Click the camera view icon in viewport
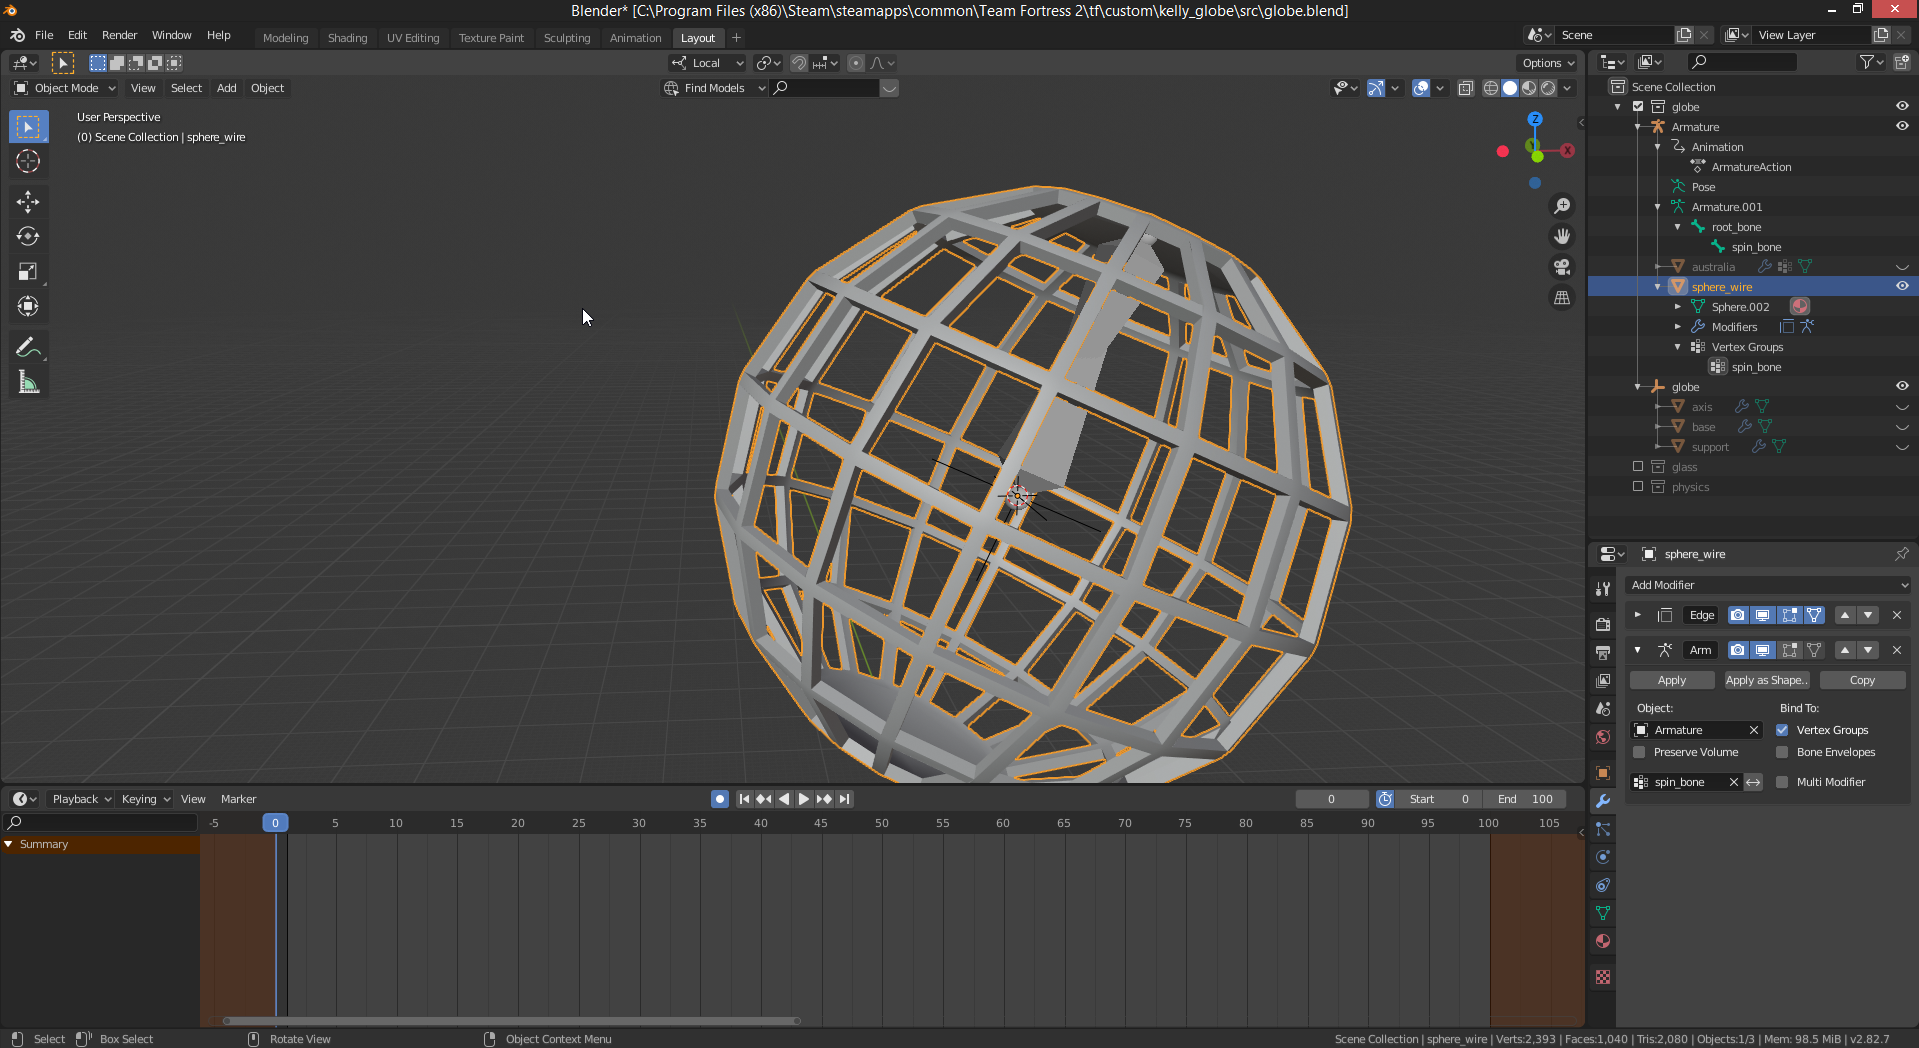 1561,267
